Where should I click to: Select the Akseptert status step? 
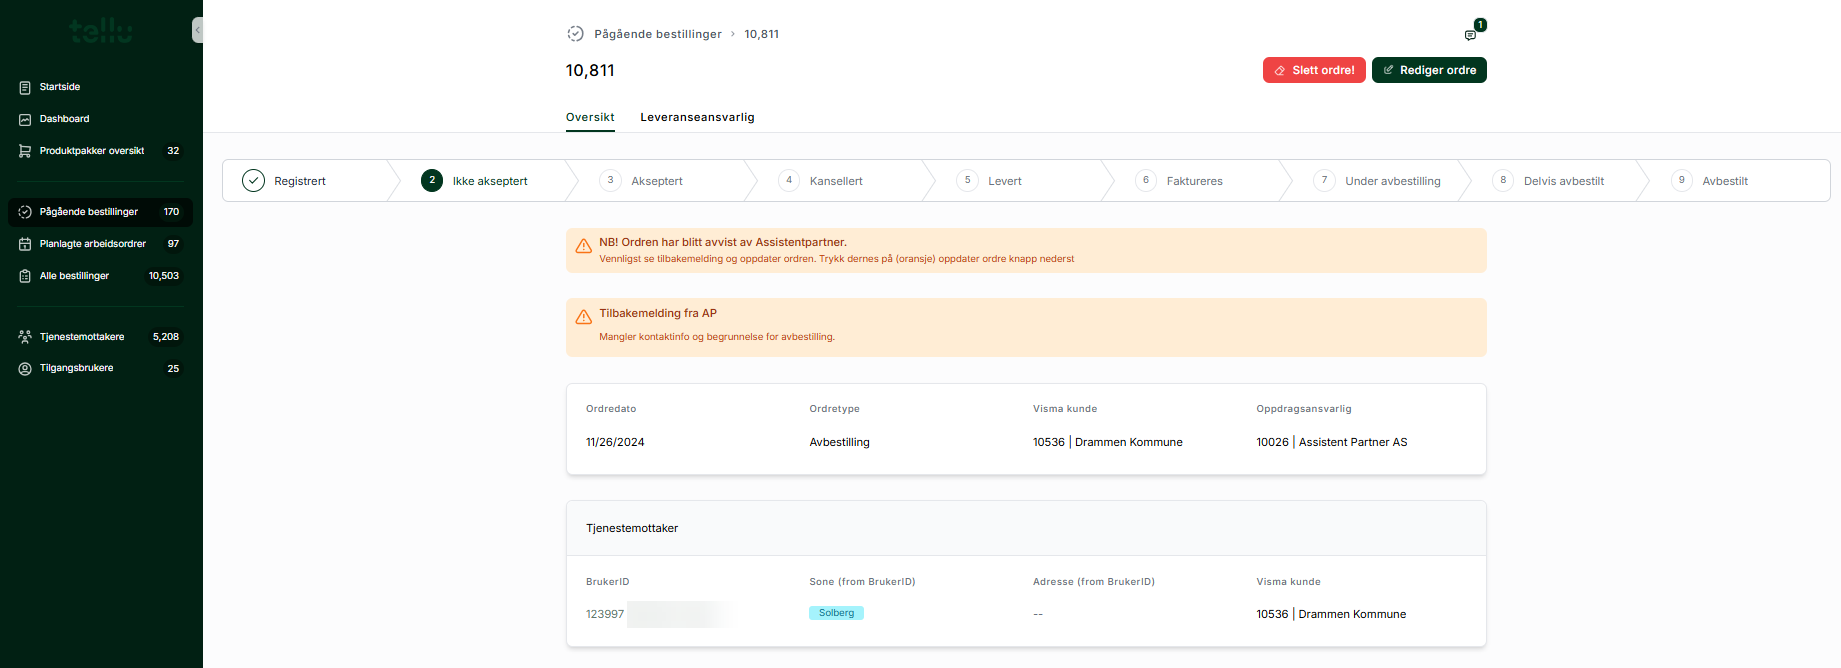(x=656, y=181)
